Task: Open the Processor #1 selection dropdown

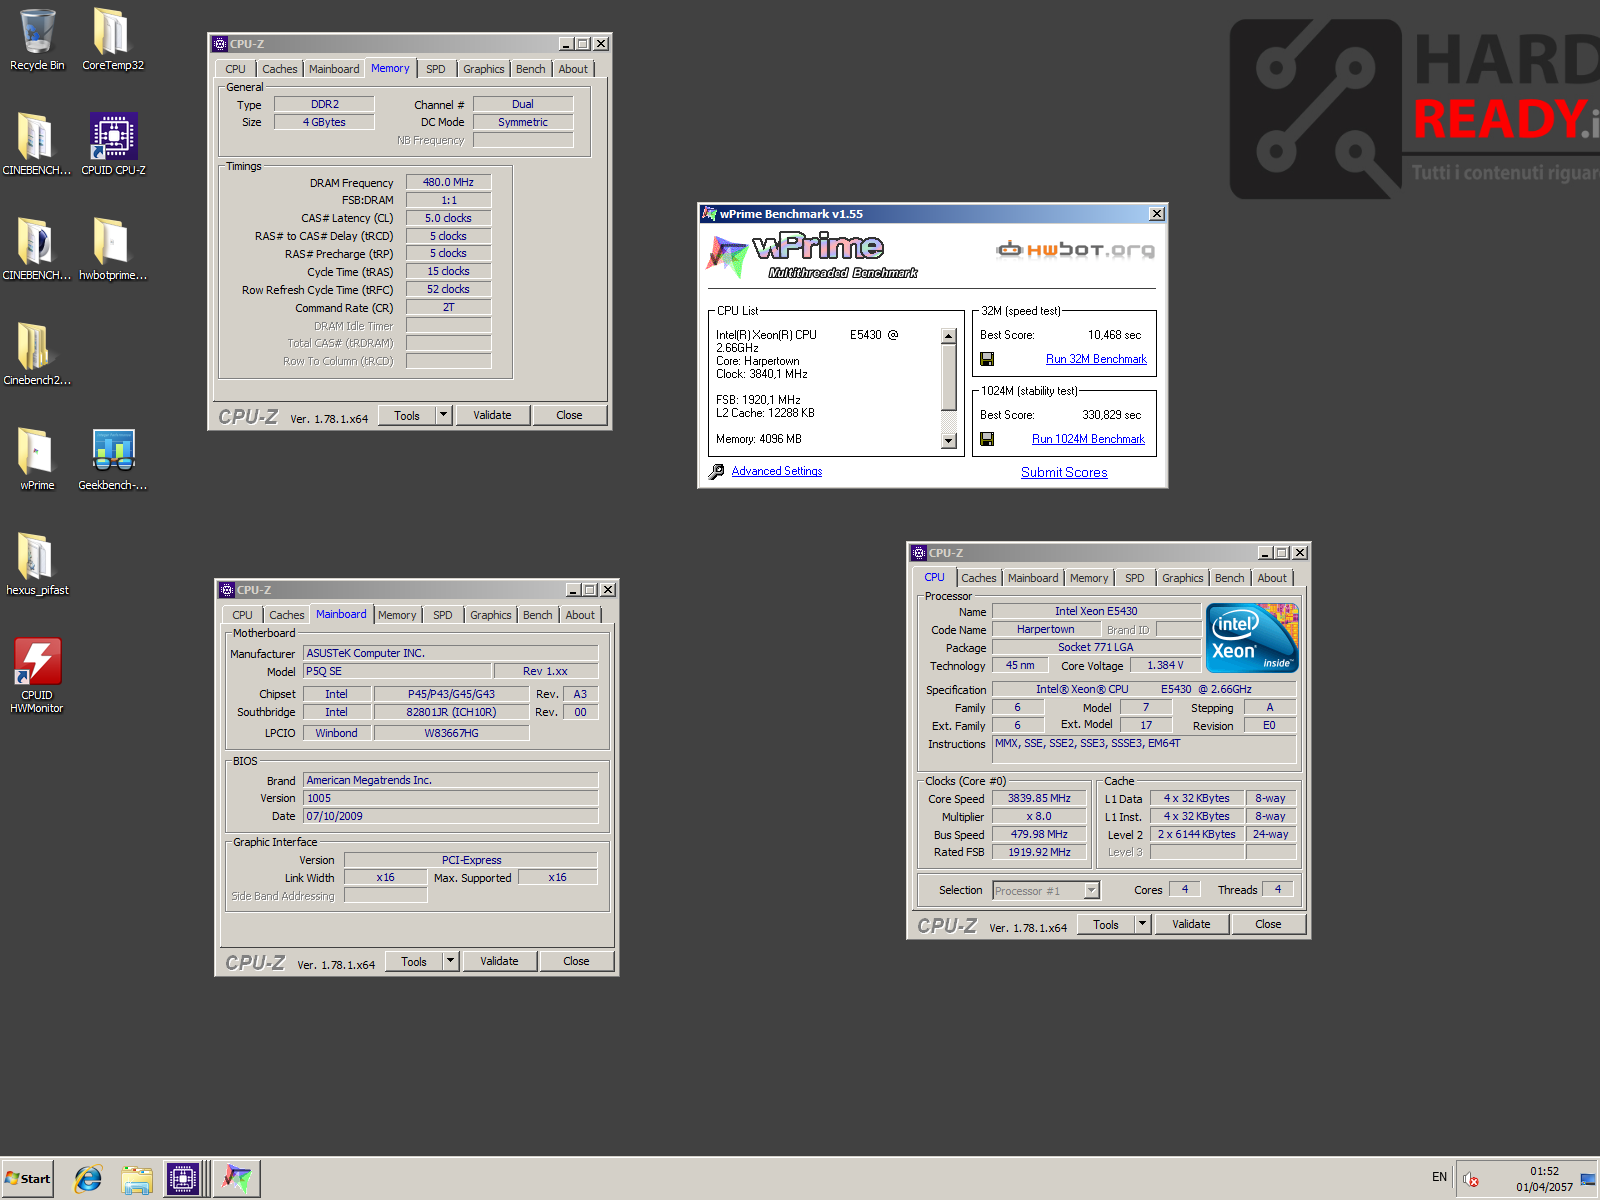Action: pos(1092,890)
